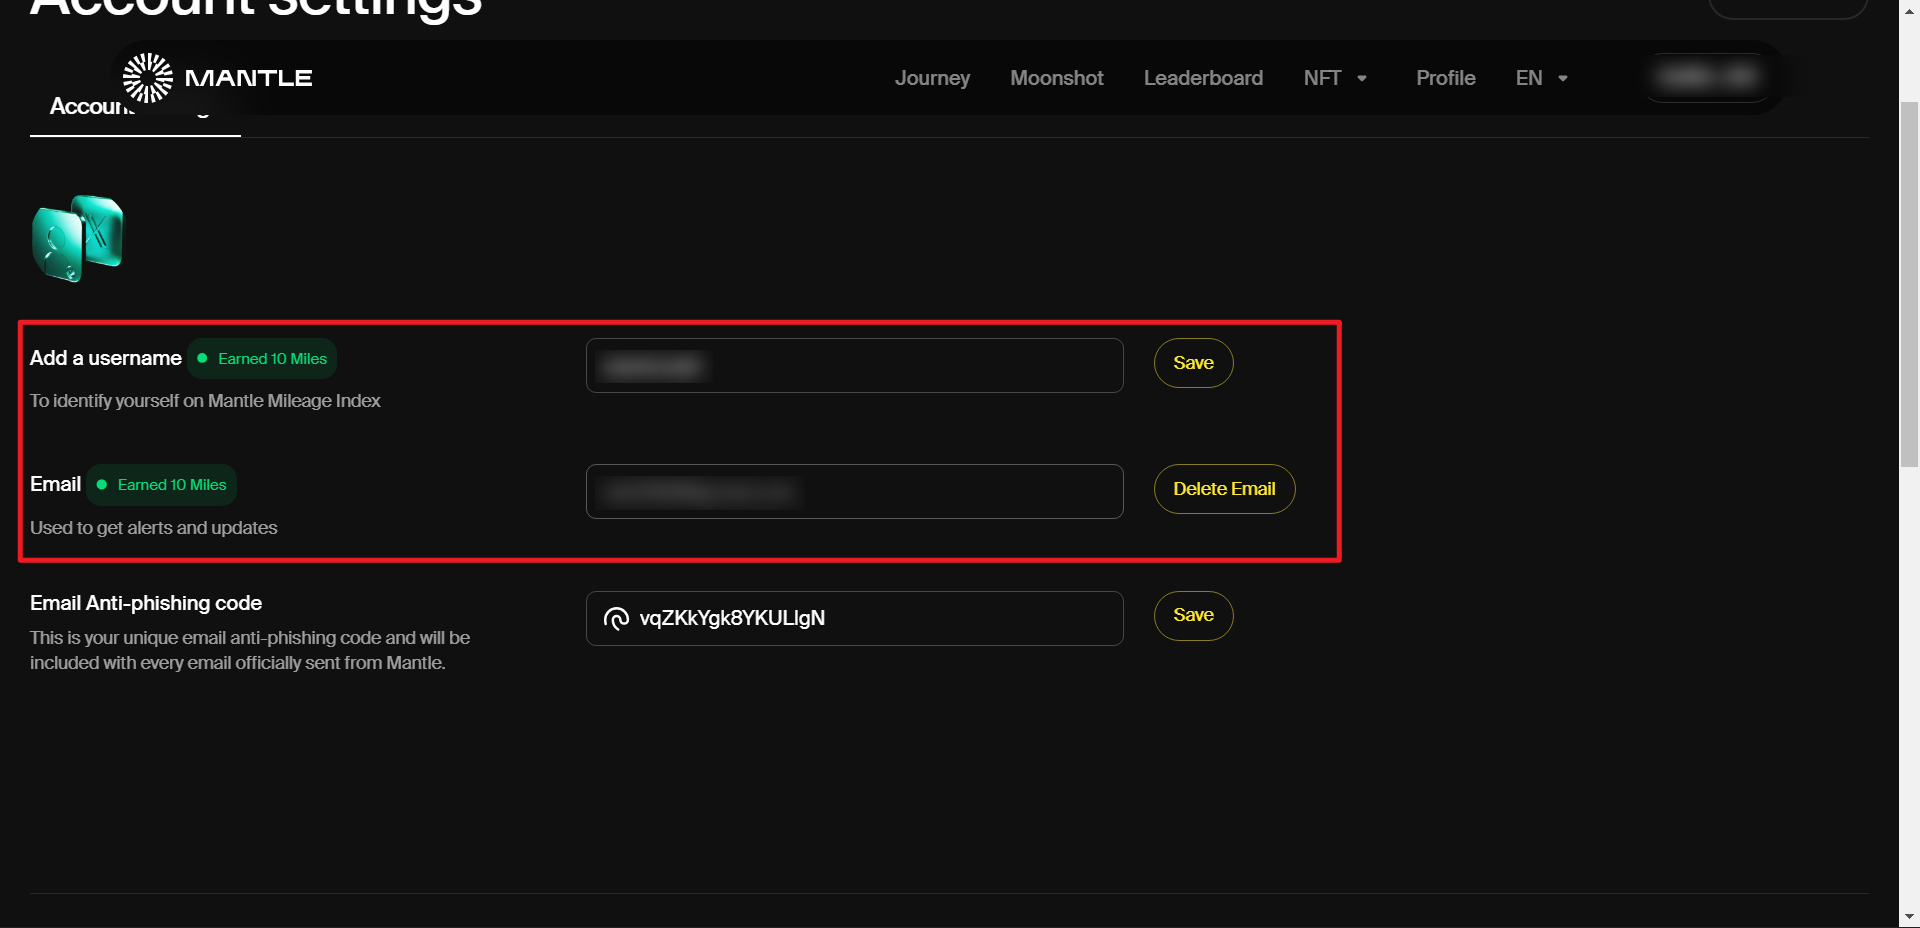Expand the NFT dropdown menu
The height and width of the screenshot is (928, 1920).
click(x=1335, y=78)
